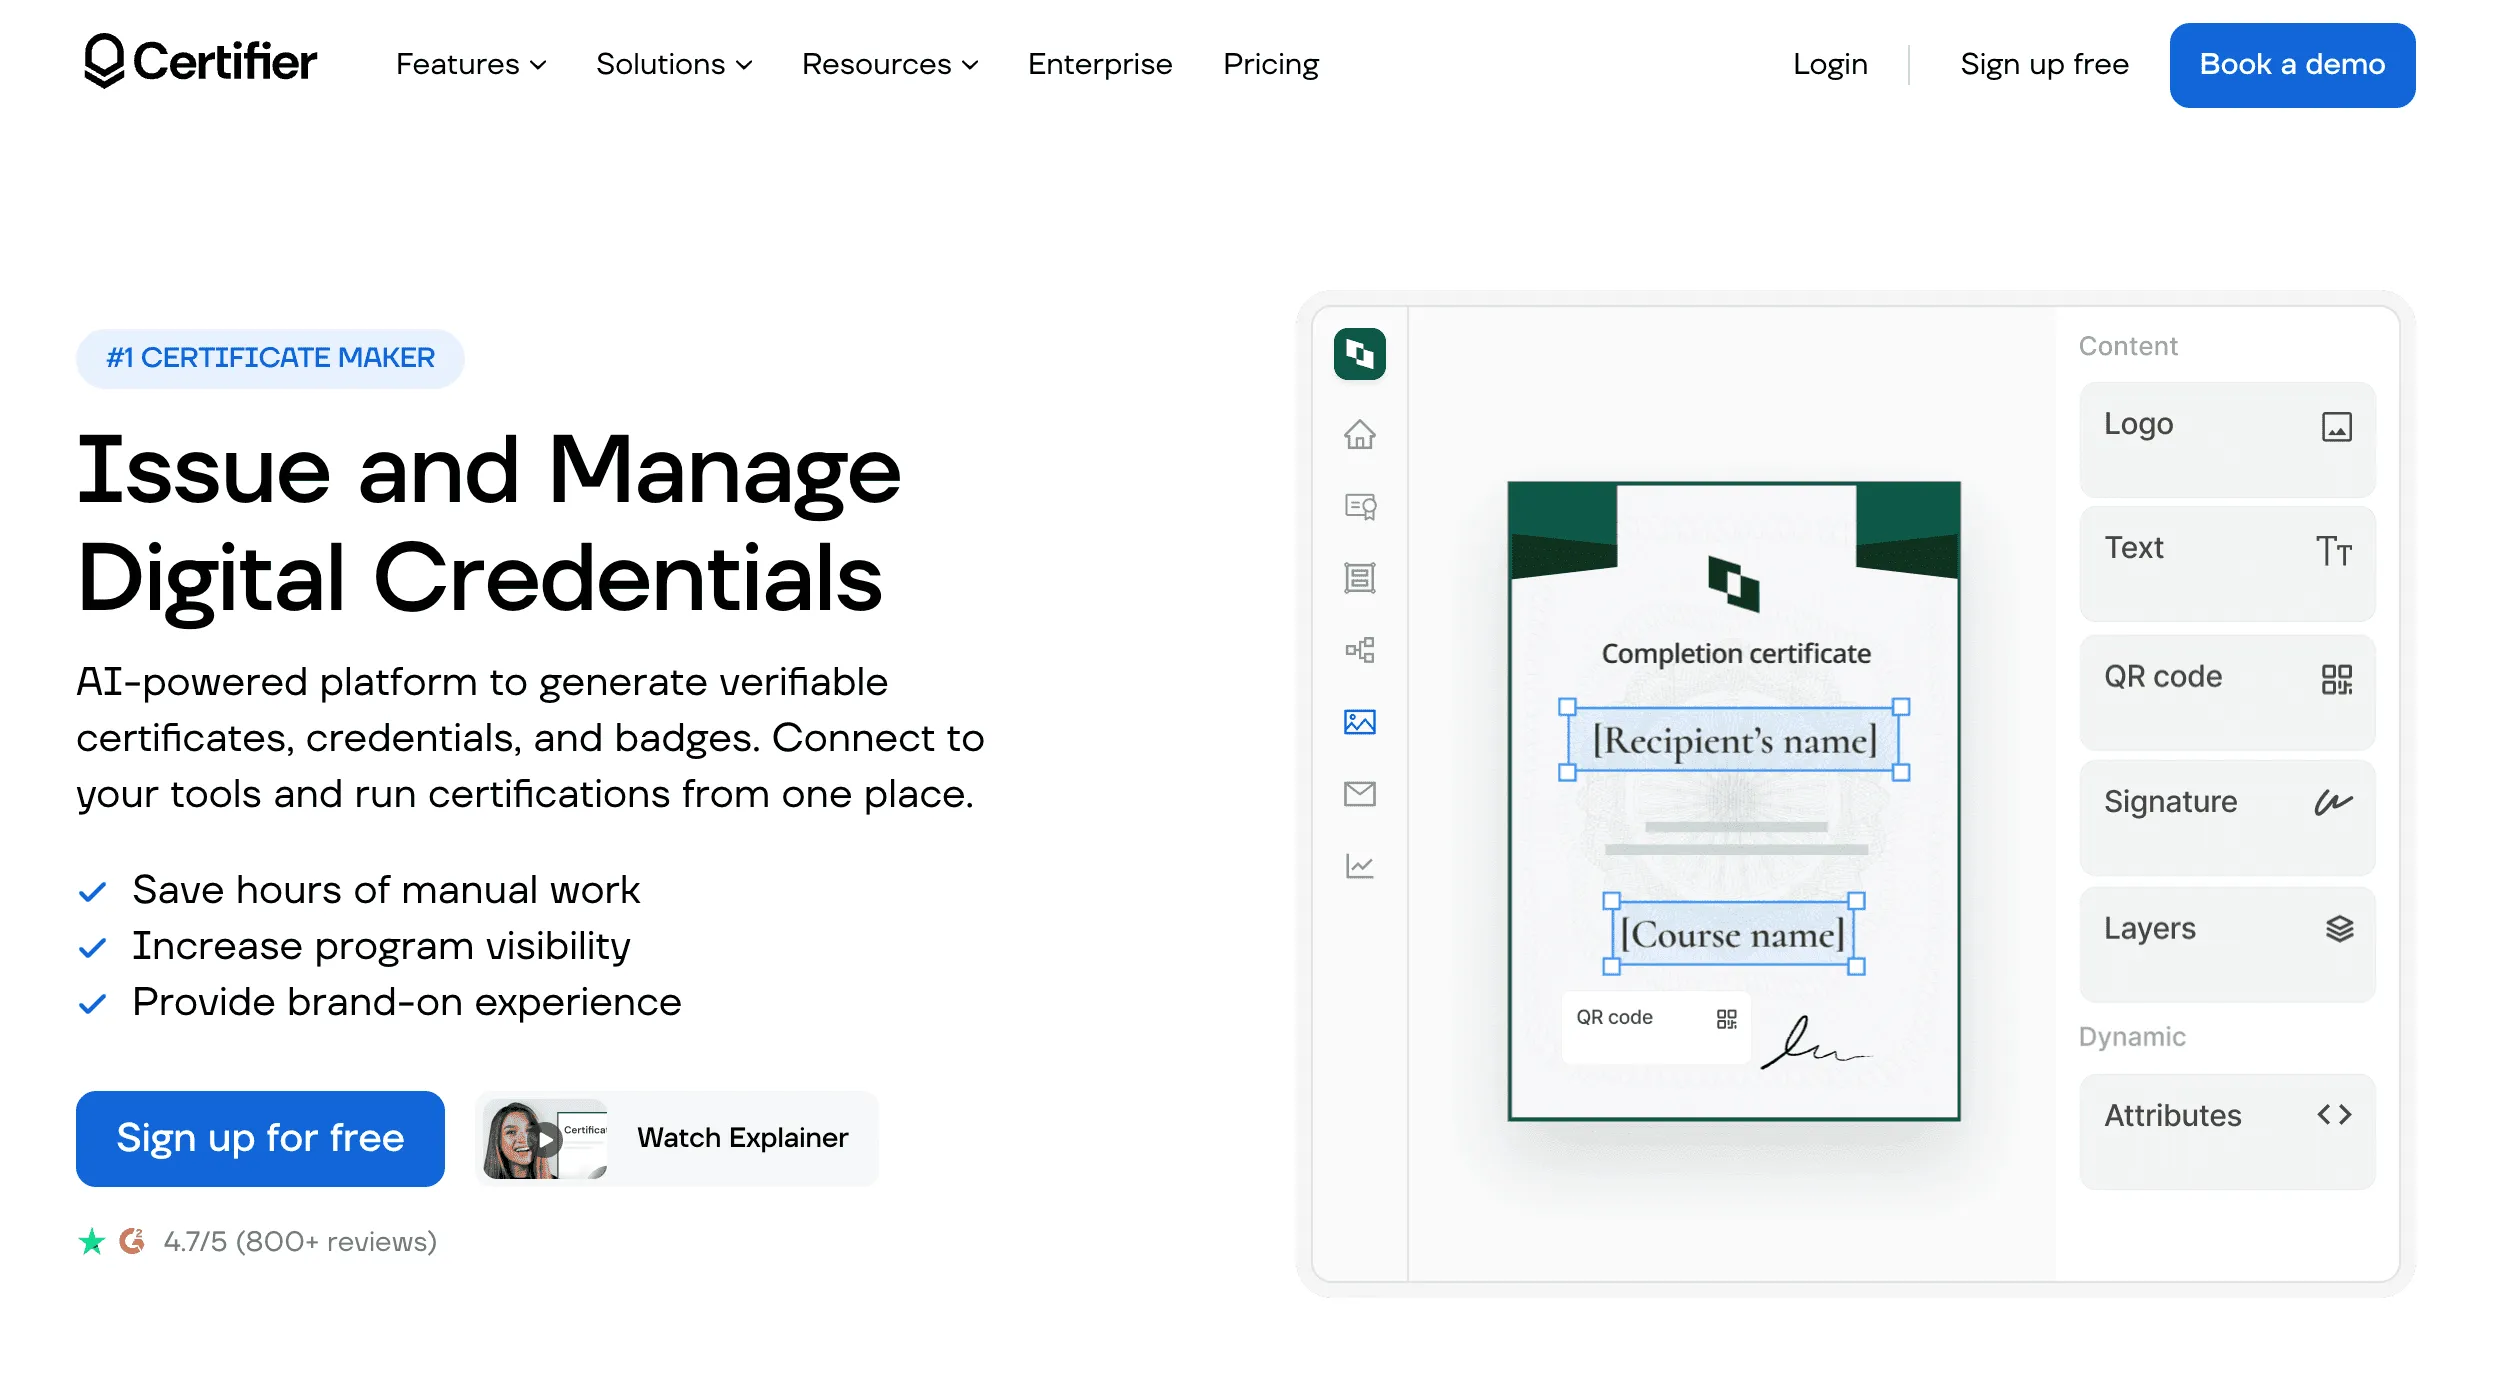Click the certificate logo emblem

[x=1734, y=584]
